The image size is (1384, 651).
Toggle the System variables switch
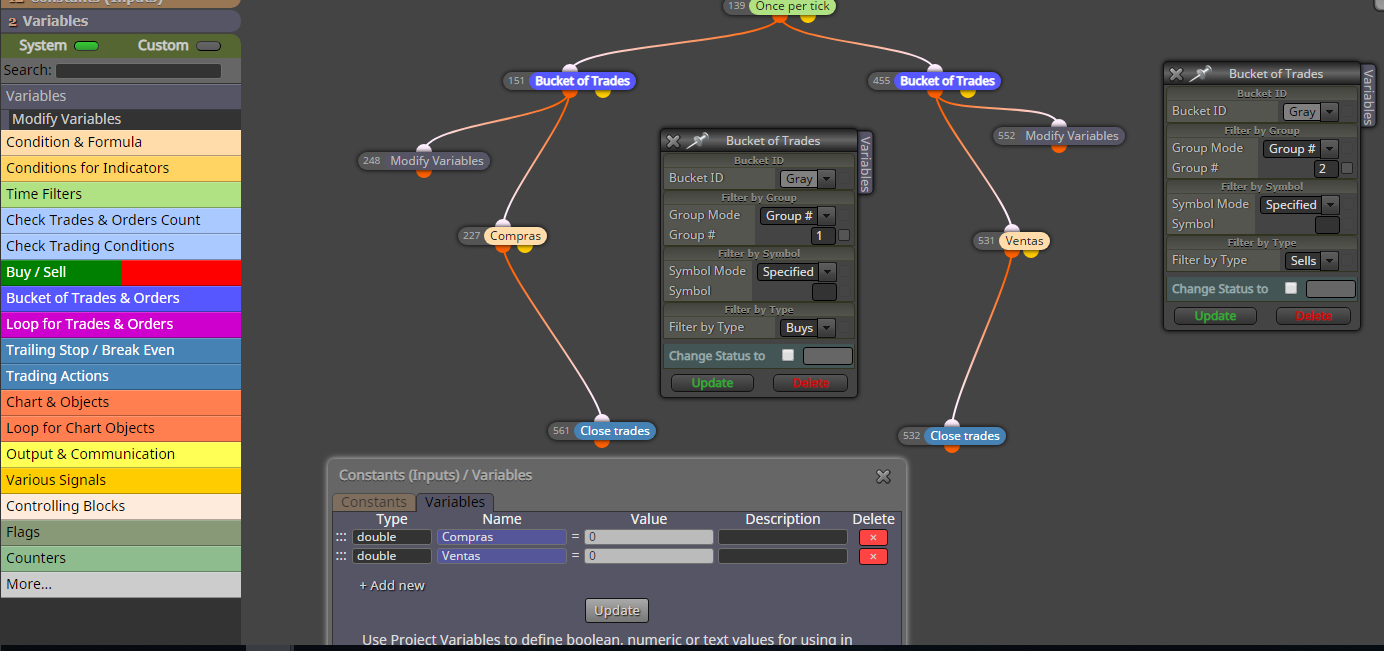coord(86,46)
